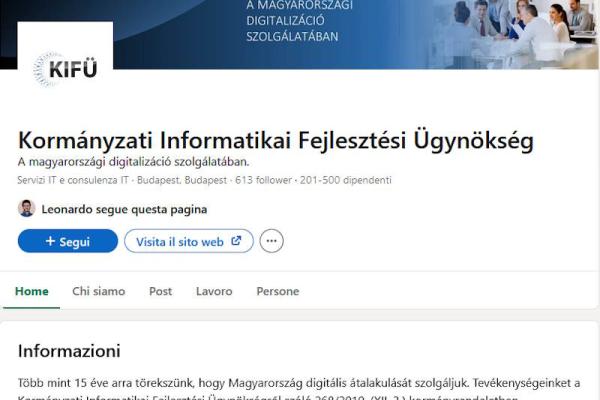Viewport: 600px width, 400px height.
Task: Click Leonardo's profile avatar
Action: pyautogui.click(x=26, y=209)
